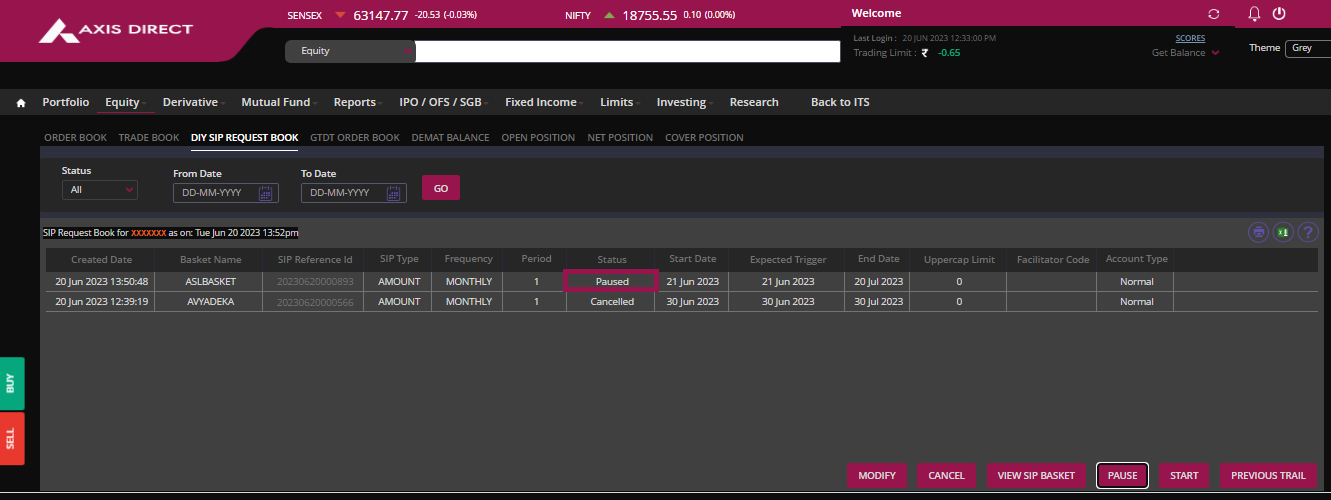This screenshot has width=1331, height=500.
Task: Open the SCORES link
Action: (x=1190, y=38)
